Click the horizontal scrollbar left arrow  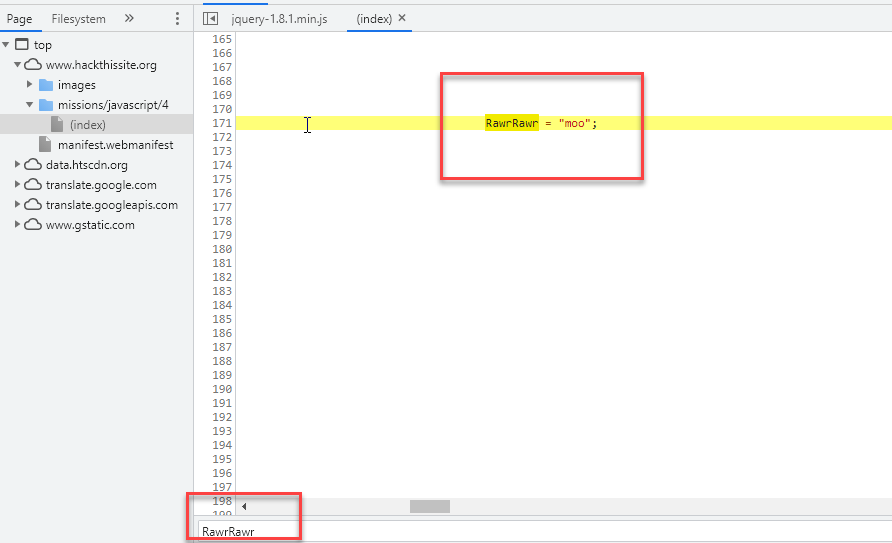coord(244,506)
